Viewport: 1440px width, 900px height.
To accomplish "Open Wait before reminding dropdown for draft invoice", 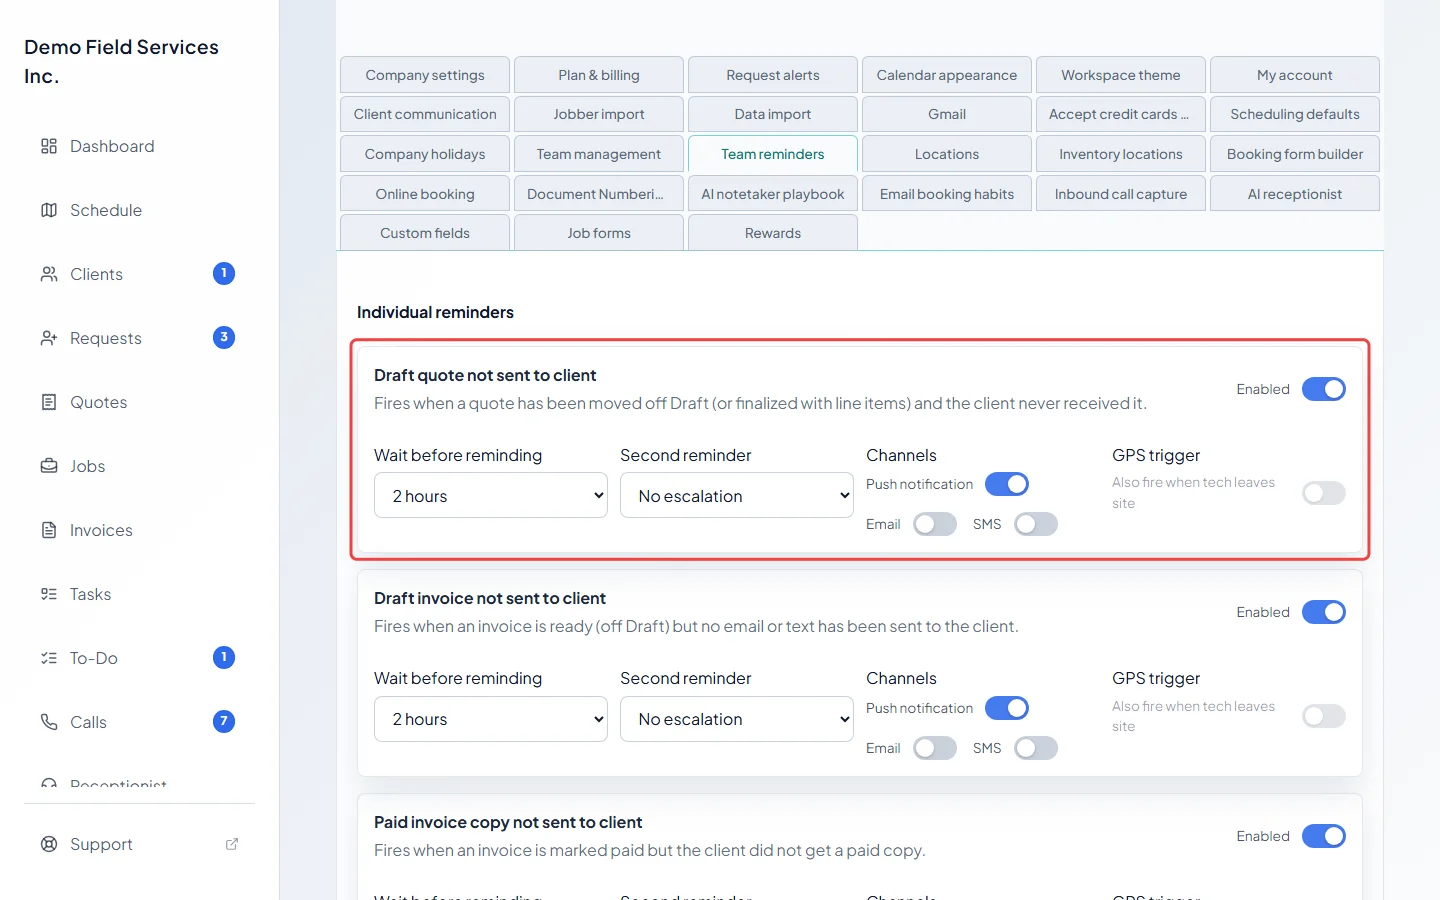I will coord(491,719).
